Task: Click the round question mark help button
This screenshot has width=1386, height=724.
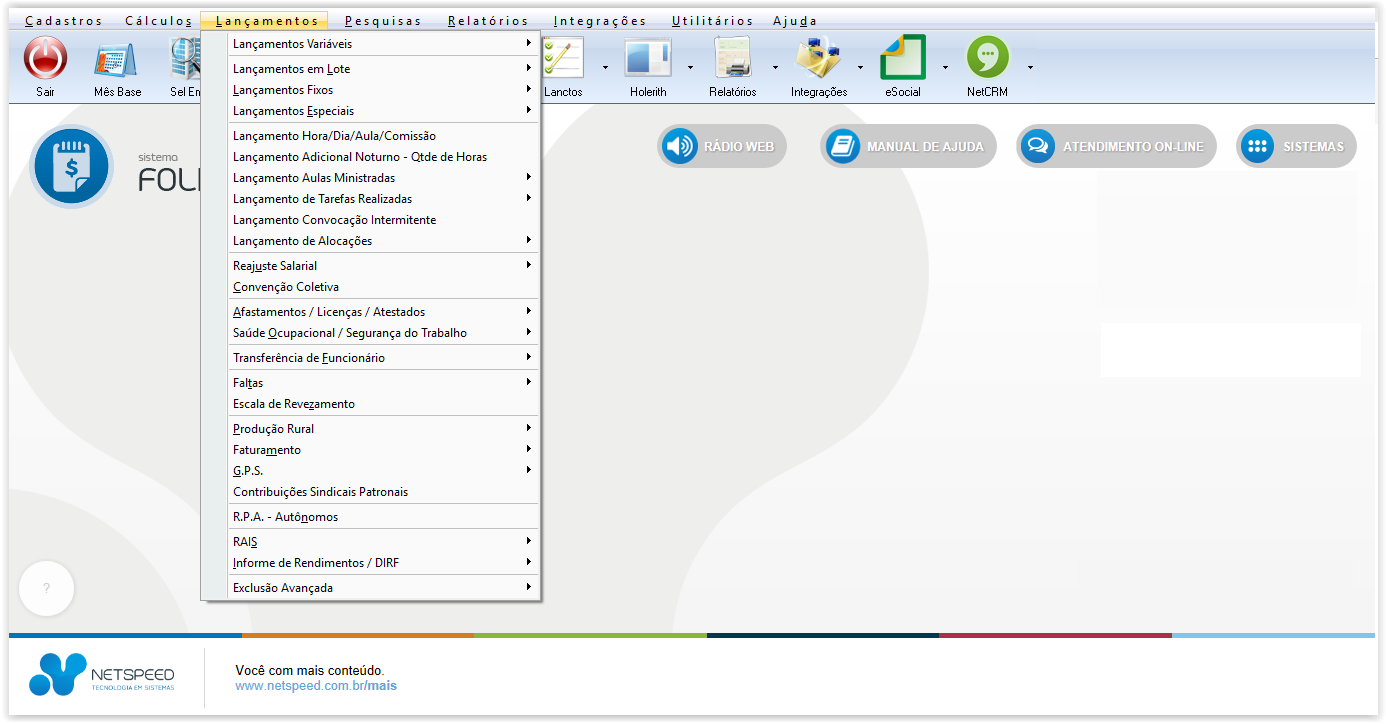Action: pyautogui.click(x=46, y=589)
